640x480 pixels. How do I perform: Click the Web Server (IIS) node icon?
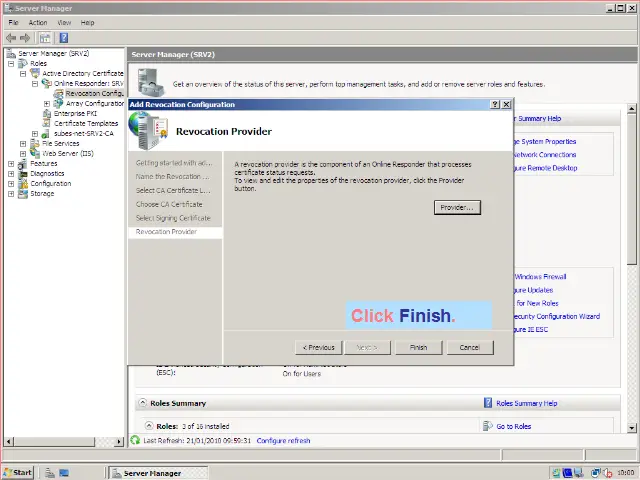click(35, 153)
